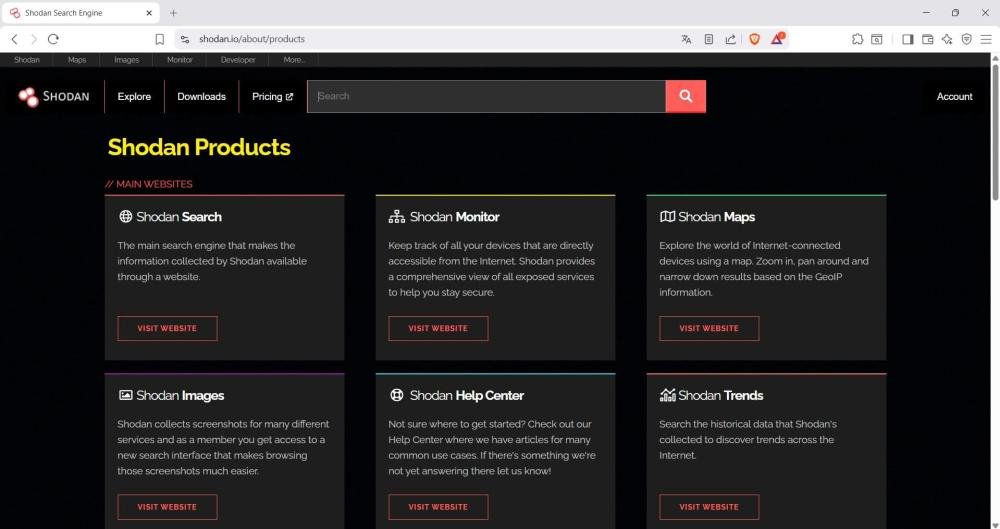1000x529 pixels.
Task: Visit website for Shodan Monitor
Action: pos(438,328)
